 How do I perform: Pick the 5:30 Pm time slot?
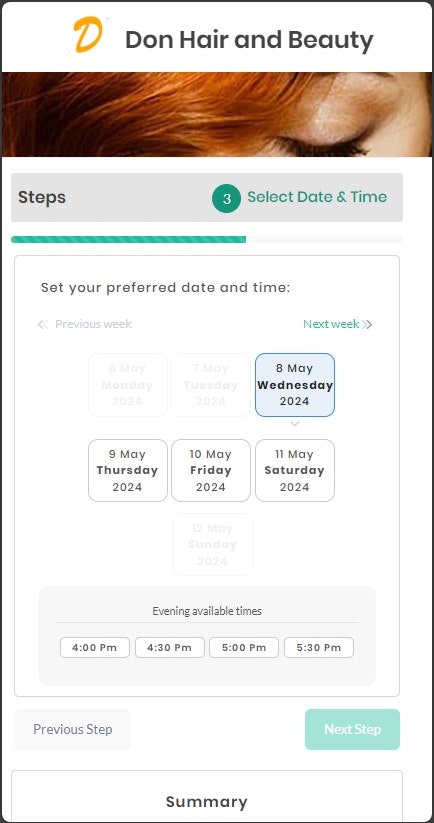click(x=319, y=648)
